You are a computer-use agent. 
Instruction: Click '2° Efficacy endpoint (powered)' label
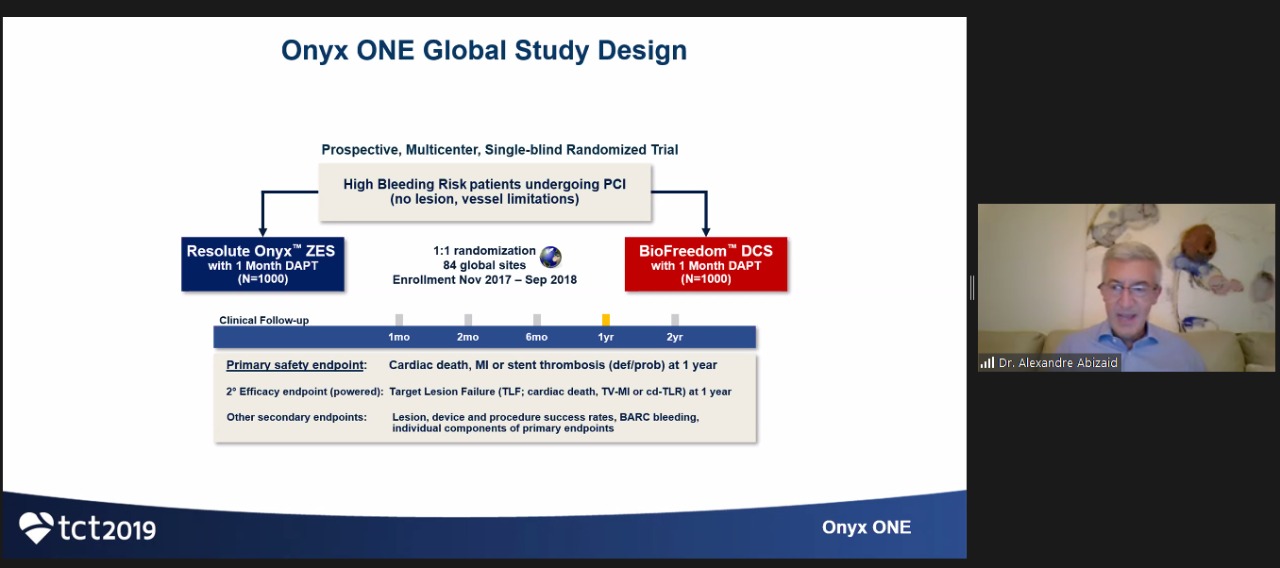coord(305,392)
